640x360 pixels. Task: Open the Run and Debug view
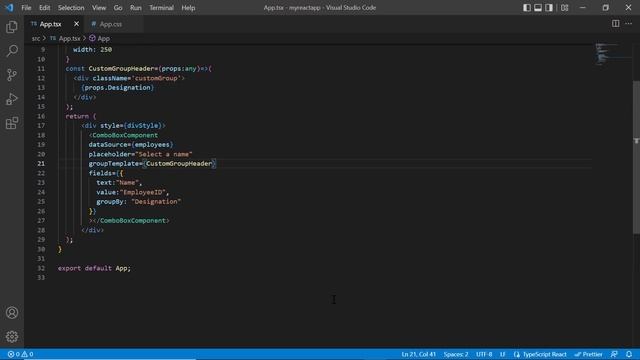click(x=12, y=99)
